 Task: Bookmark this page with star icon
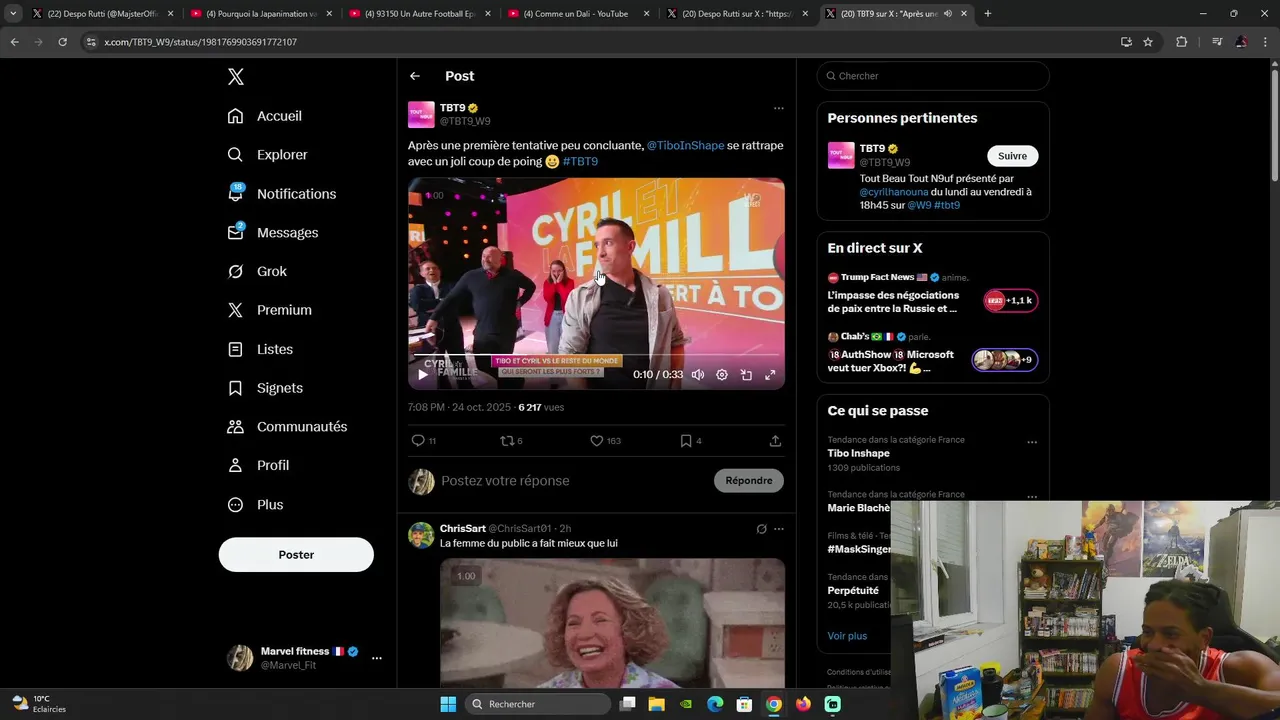point(1148,42)
